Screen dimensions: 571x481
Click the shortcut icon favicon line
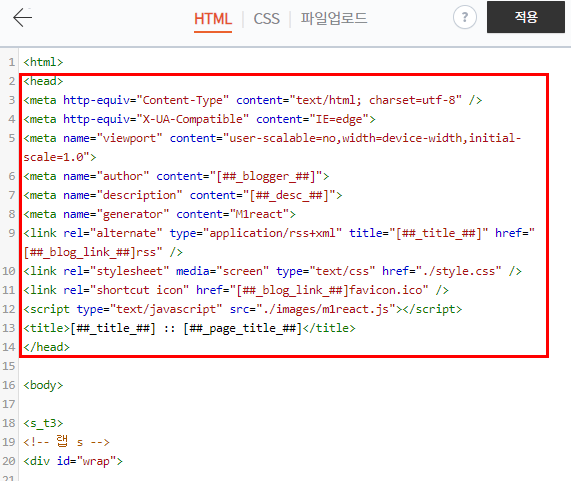click(236, 291)
